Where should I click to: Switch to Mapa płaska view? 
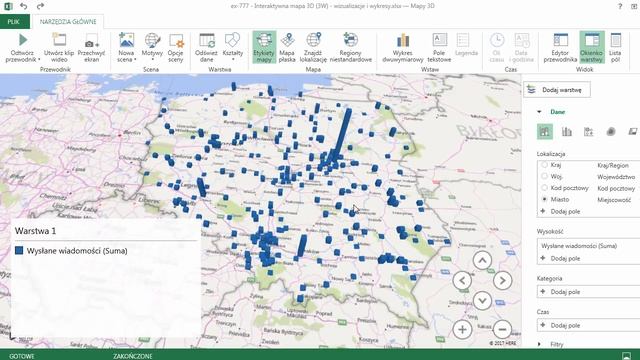[287, 47]
